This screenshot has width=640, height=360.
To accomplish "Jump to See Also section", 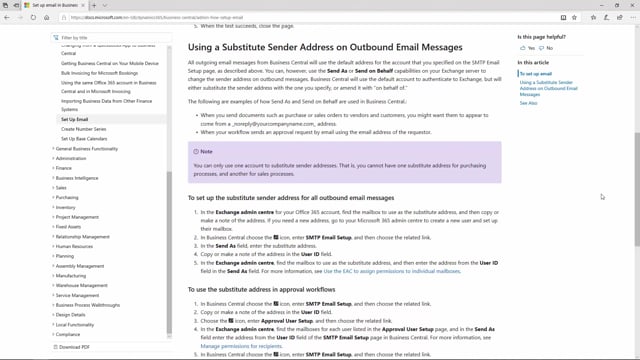I will 528,103.
